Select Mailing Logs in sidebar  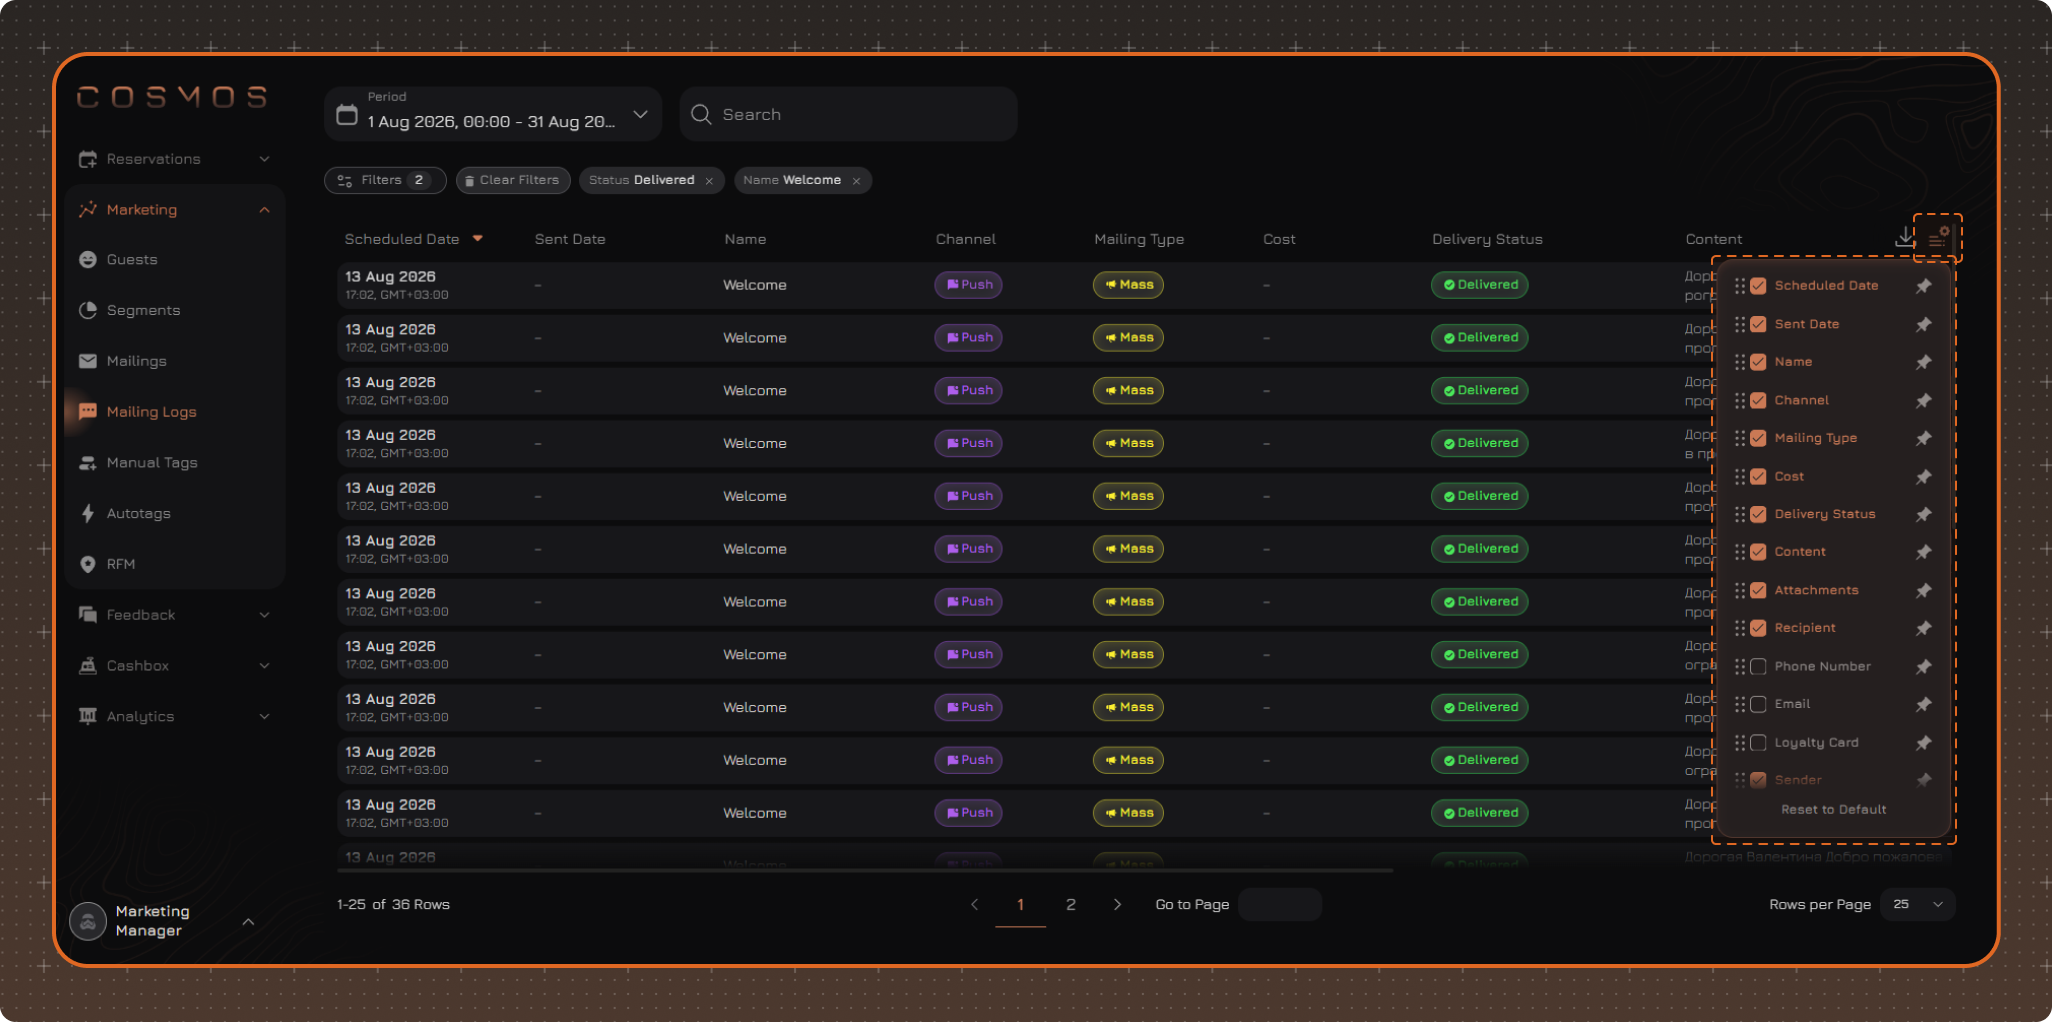tap(151, 412)
